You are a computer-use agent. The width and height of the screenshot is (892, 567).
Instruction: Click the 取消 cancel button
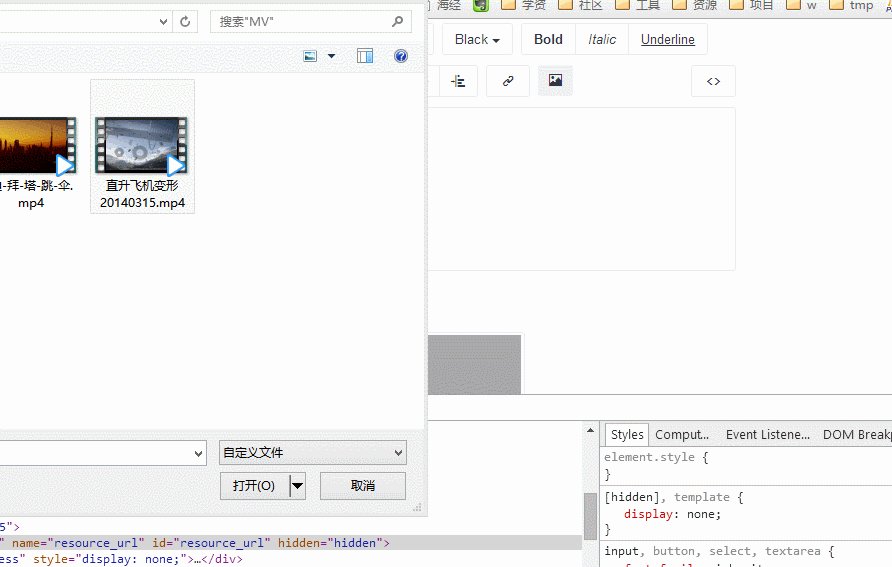(362, 486)
